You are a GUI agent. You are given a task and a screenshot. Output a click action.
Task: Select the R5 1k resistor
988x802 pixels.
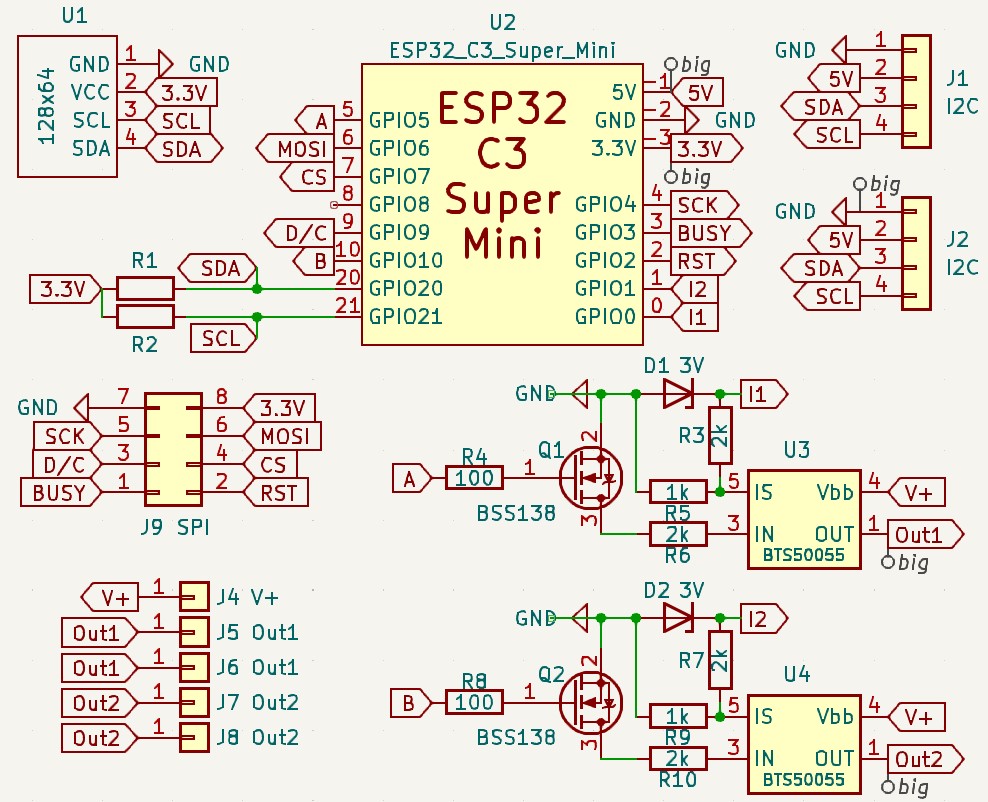678,491
